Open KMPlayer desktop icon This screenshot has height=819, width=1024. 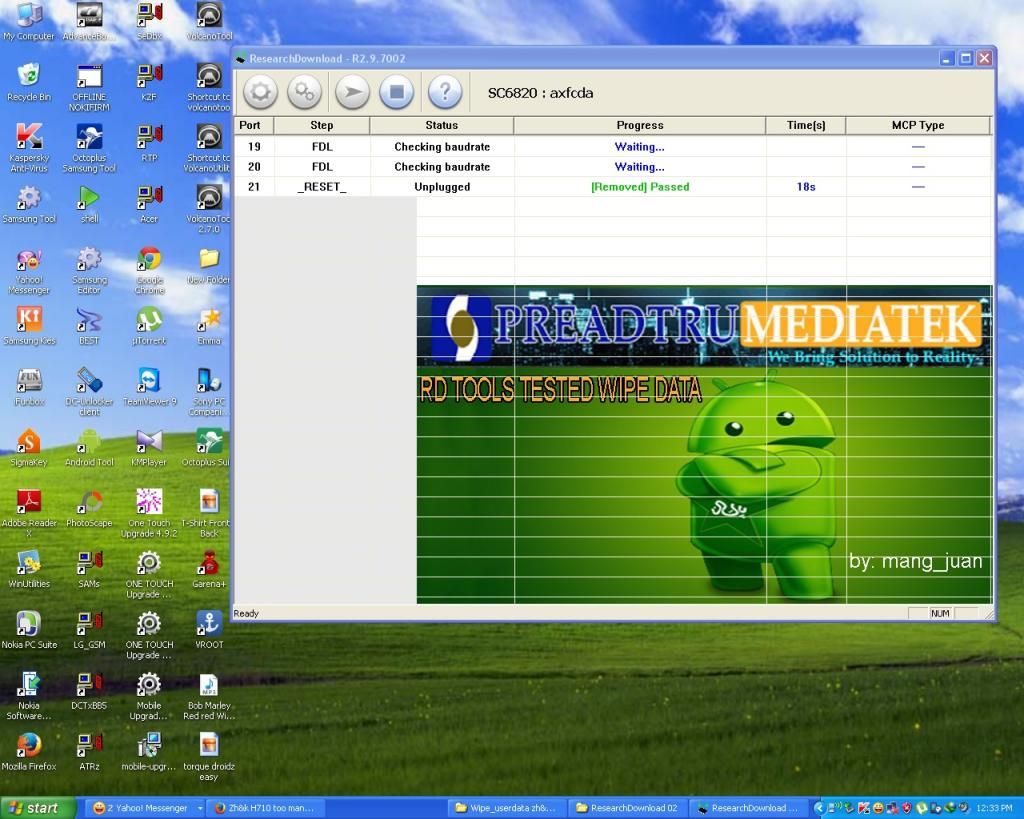click(x=149, y=447)
